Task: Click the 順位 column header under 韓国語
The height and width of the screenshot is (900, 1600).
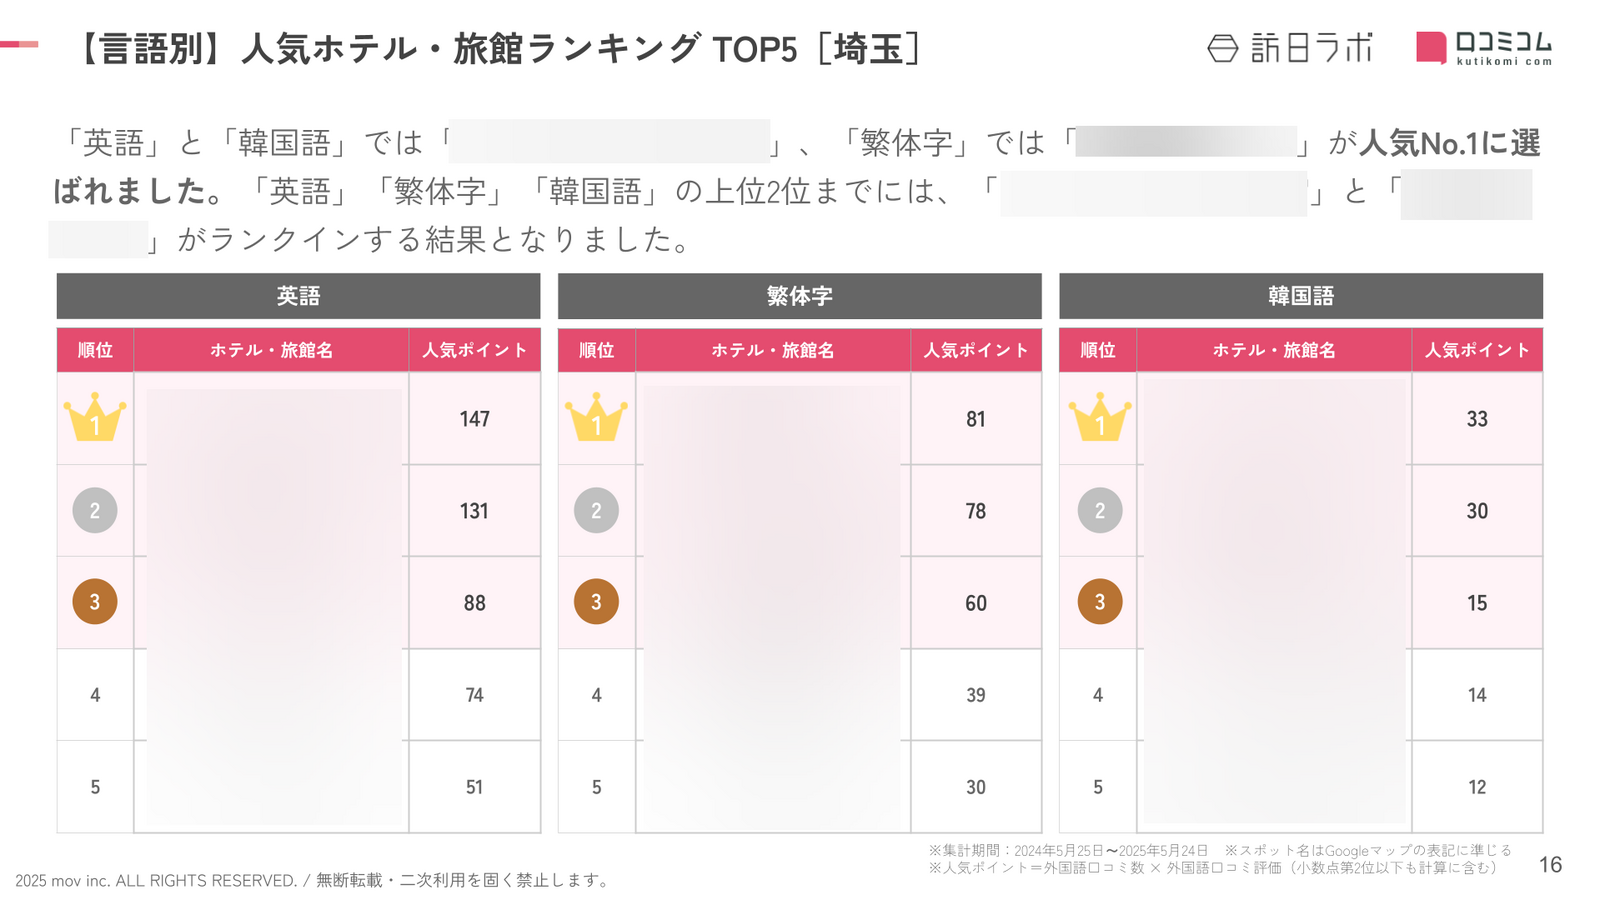Action: pyautogui.click(x=1098, y=350)
